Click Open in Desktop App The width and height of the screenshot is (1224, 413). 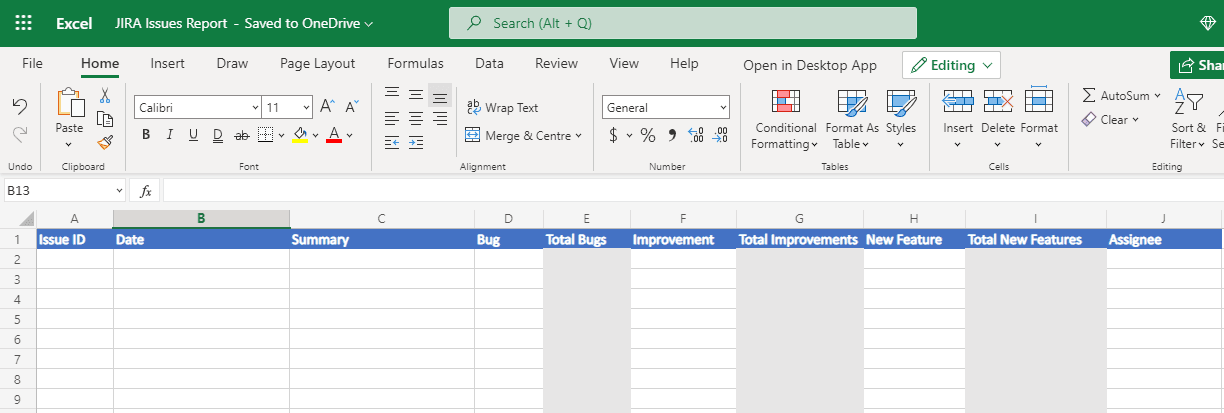click(809, 65)
